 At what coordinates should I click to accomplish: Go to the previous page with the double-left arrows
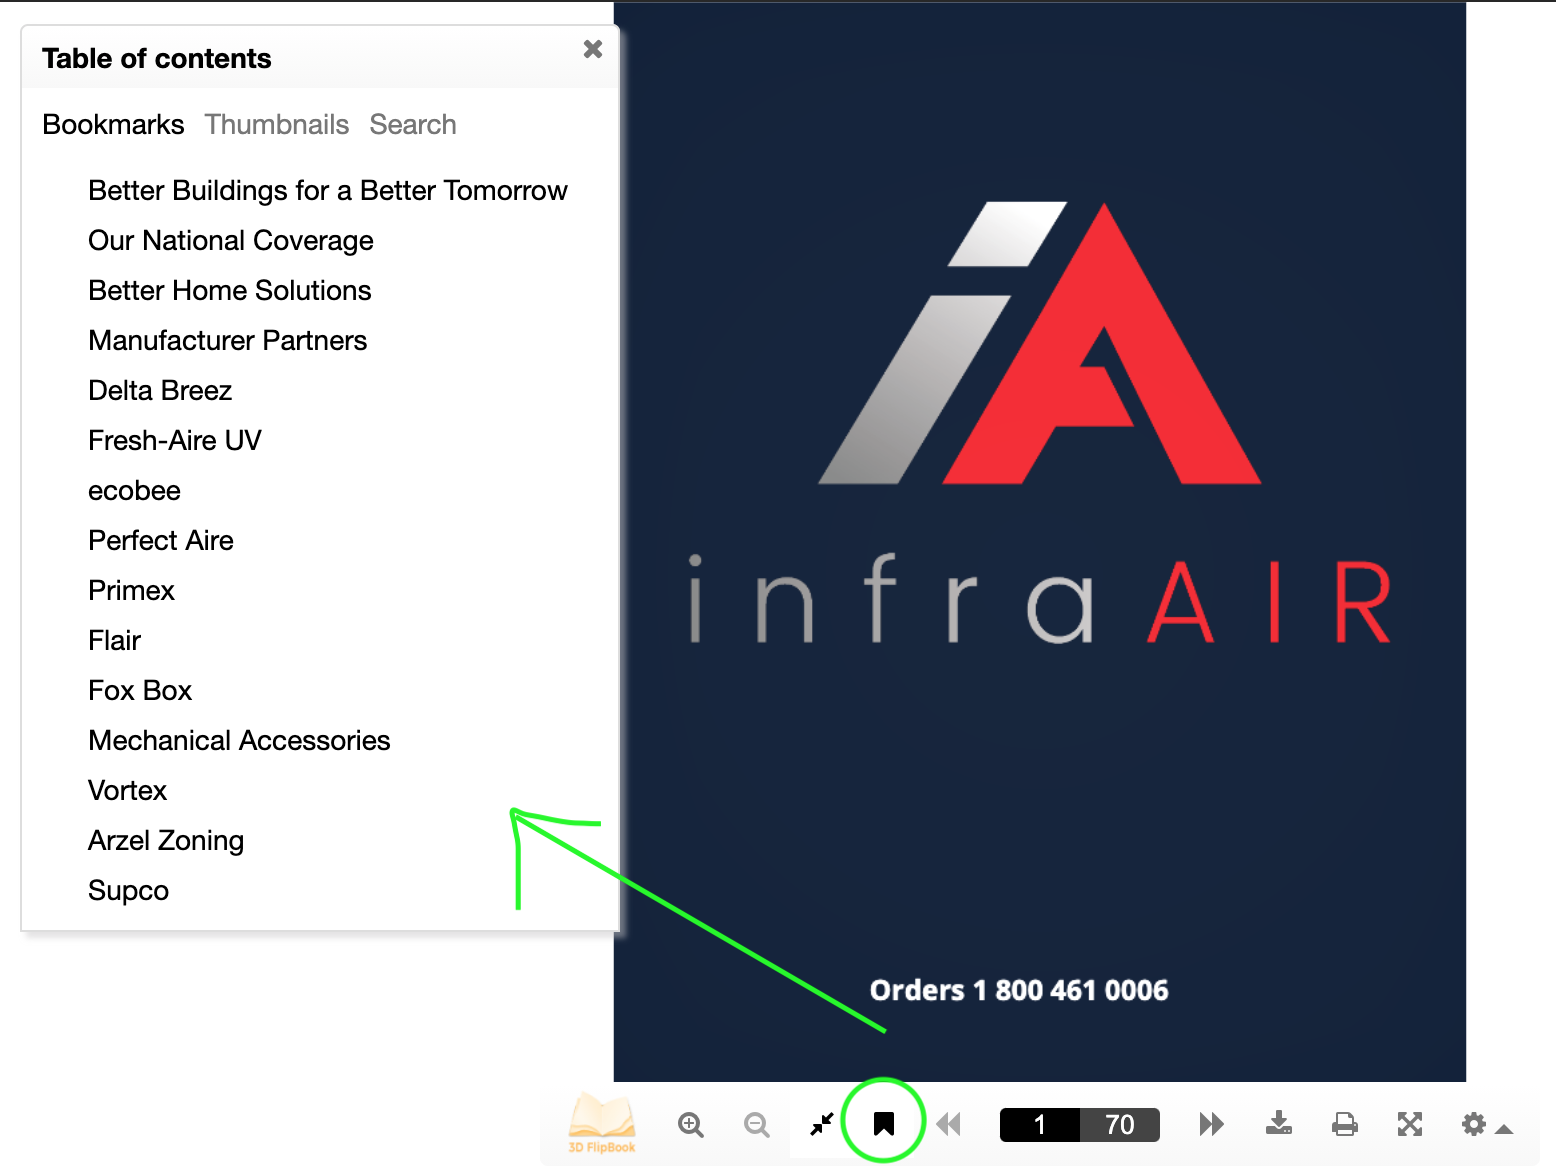949,1124
